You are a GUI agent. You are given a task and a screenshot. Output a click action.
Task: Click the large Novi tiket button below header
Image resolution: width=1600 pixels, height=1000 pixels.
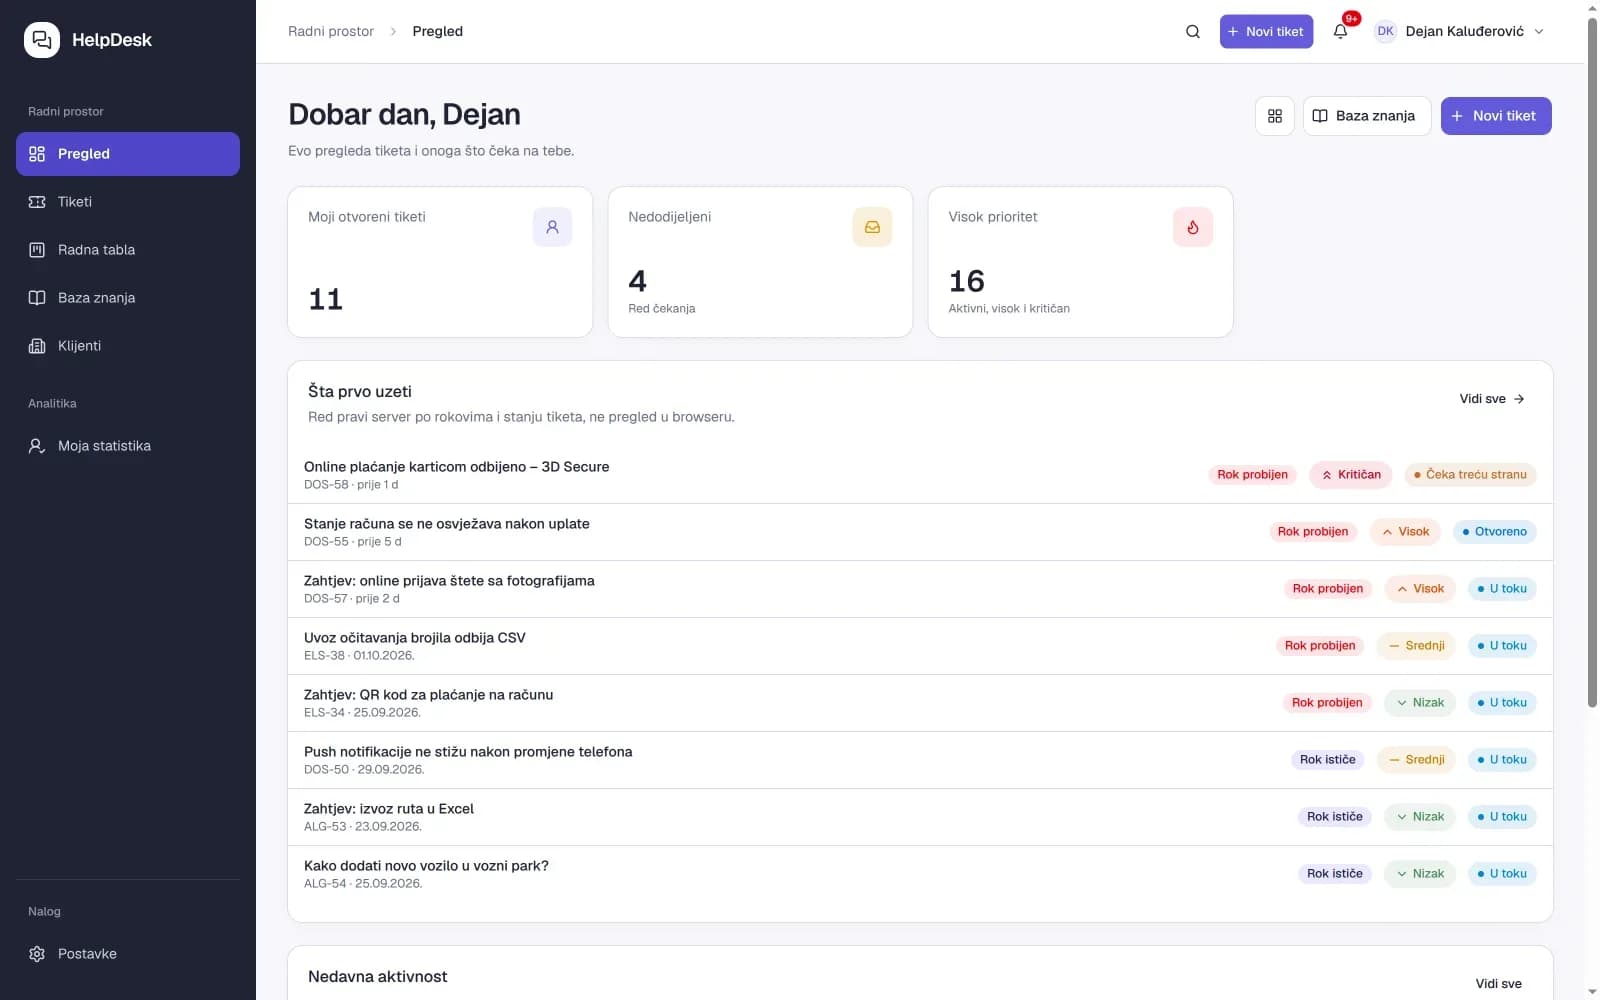[1496, 116]
